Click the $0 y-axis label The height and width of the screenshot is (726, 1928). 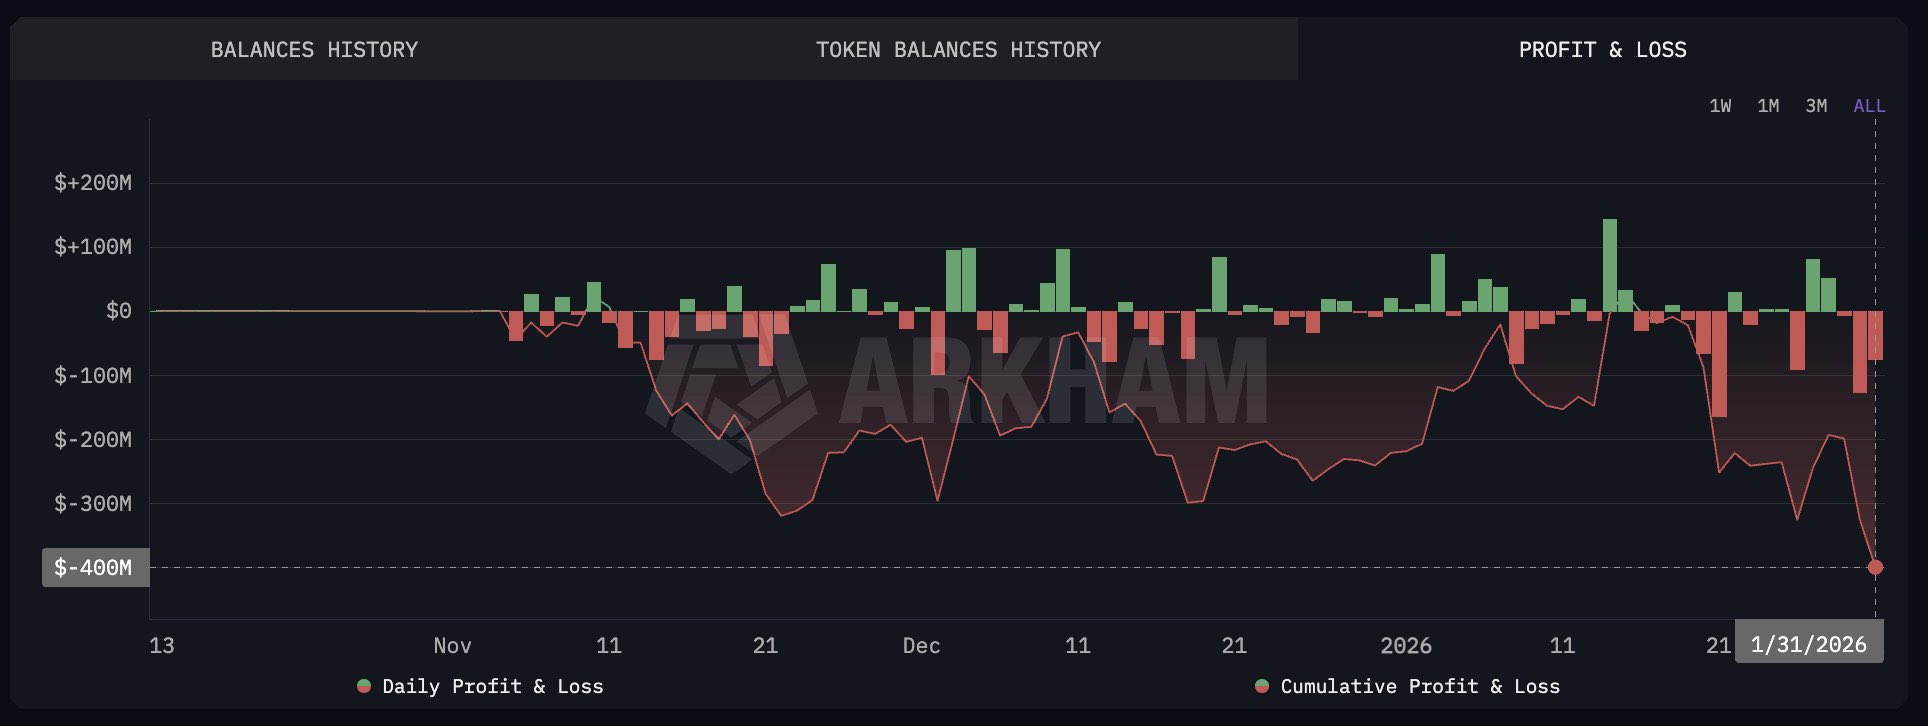119,311
